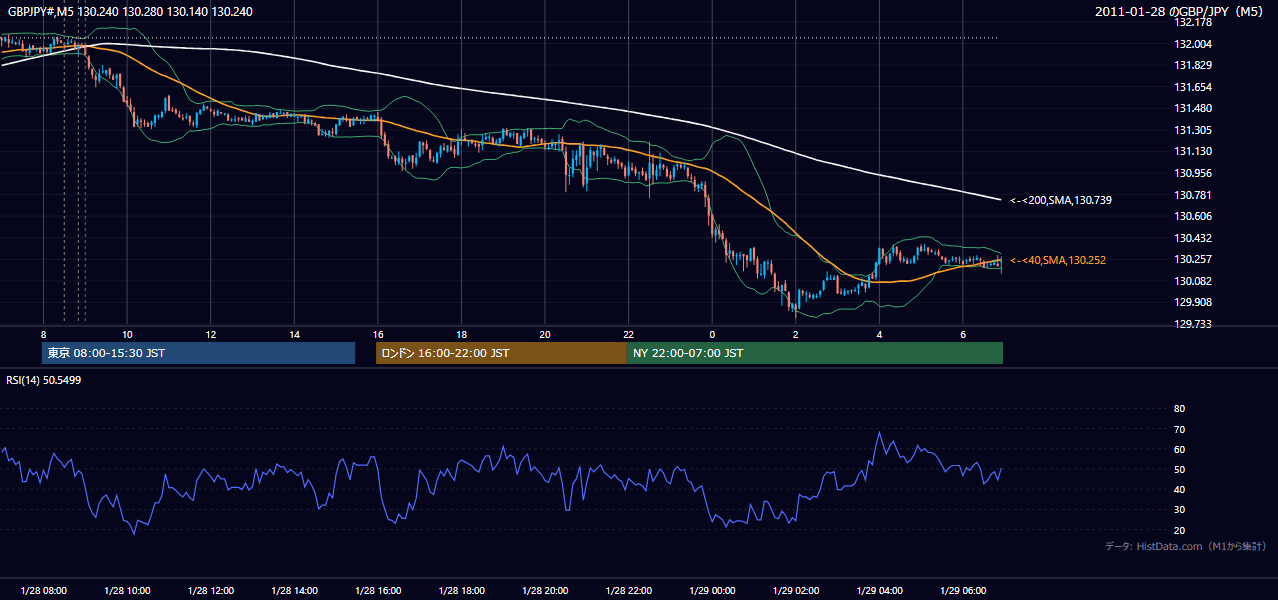Click the RSI scale value 70
1278x600 pixels.
1179,429
